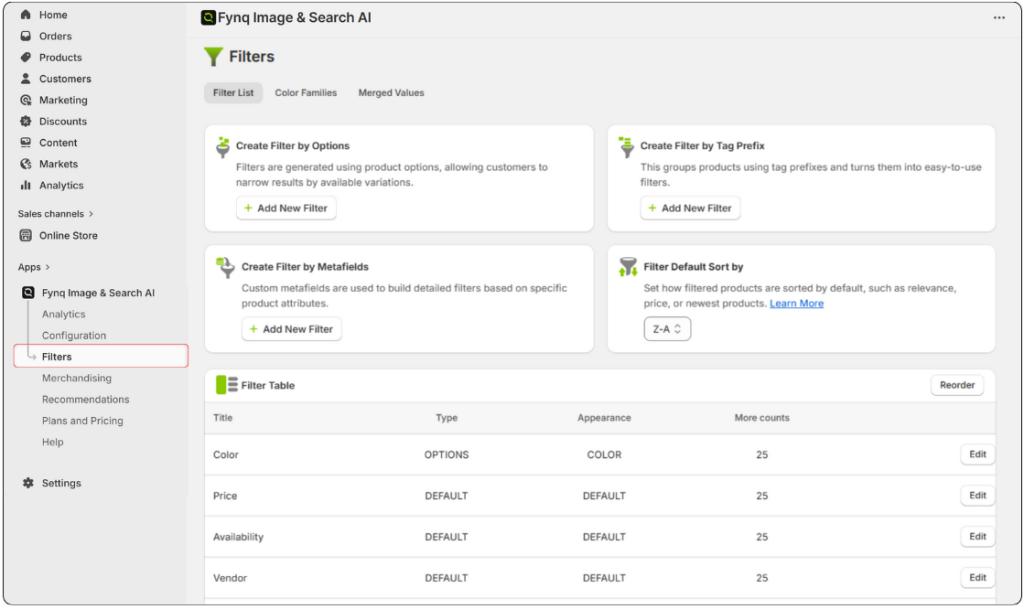
Task: Switch to the Merged Values tab
Action: [391, 93]
